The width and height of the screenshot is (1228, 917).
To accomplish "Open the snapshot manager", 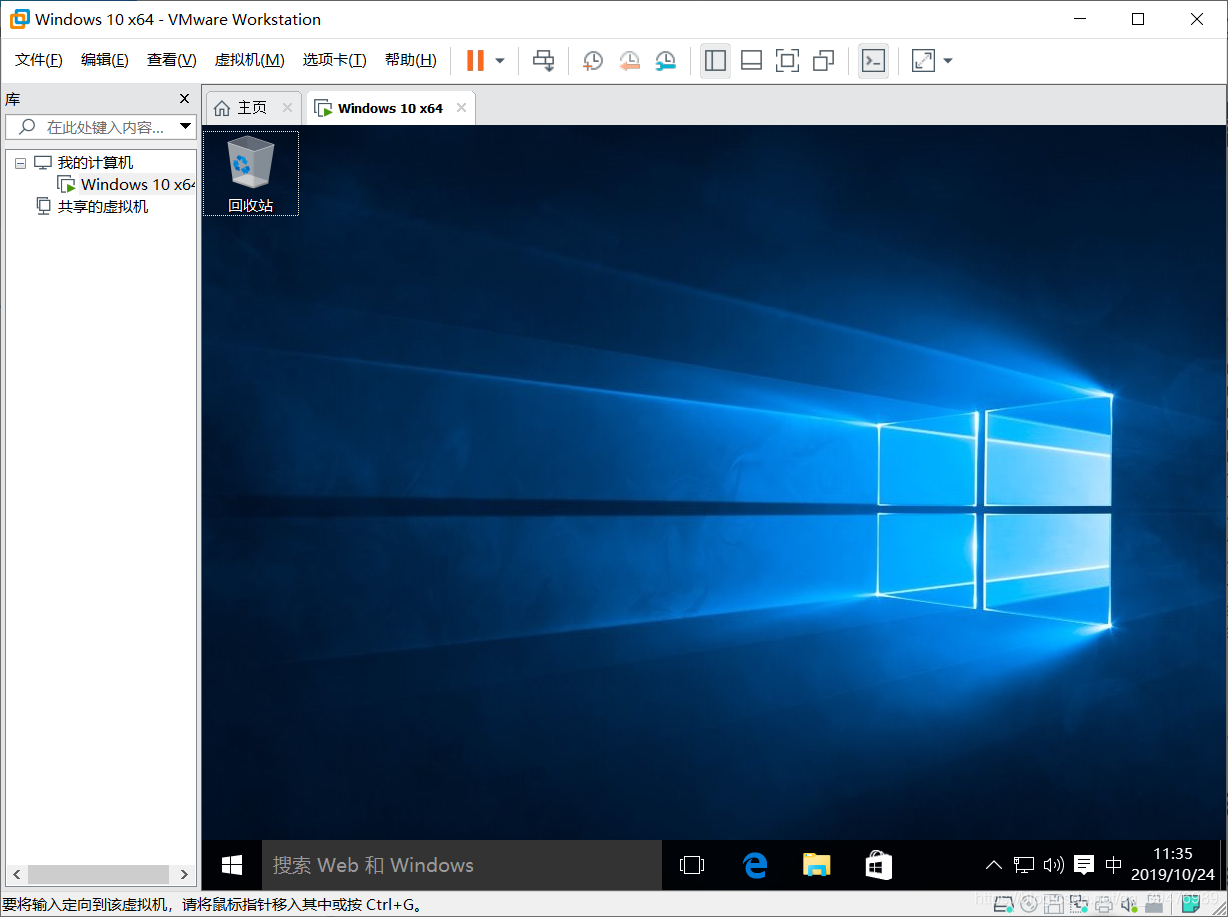I will click(x=665, y=61).
